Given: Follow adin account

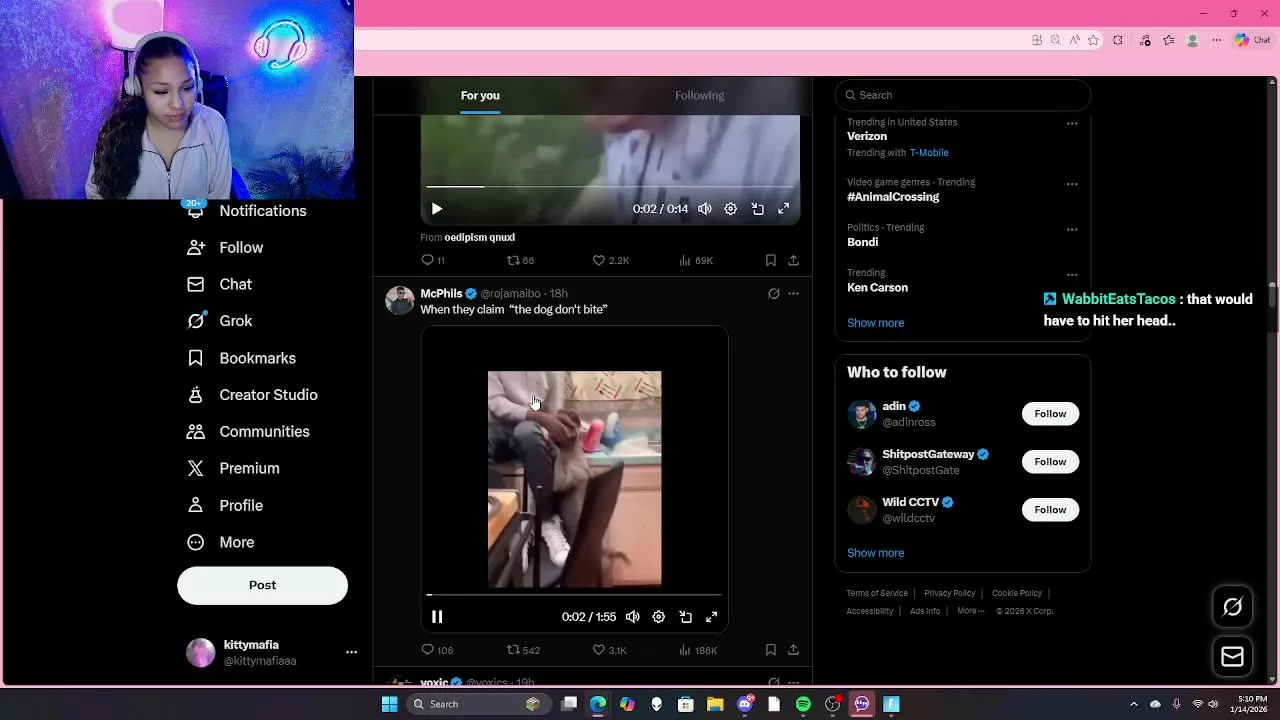Looking at the screenshot, I should [x=1050, y=414].
